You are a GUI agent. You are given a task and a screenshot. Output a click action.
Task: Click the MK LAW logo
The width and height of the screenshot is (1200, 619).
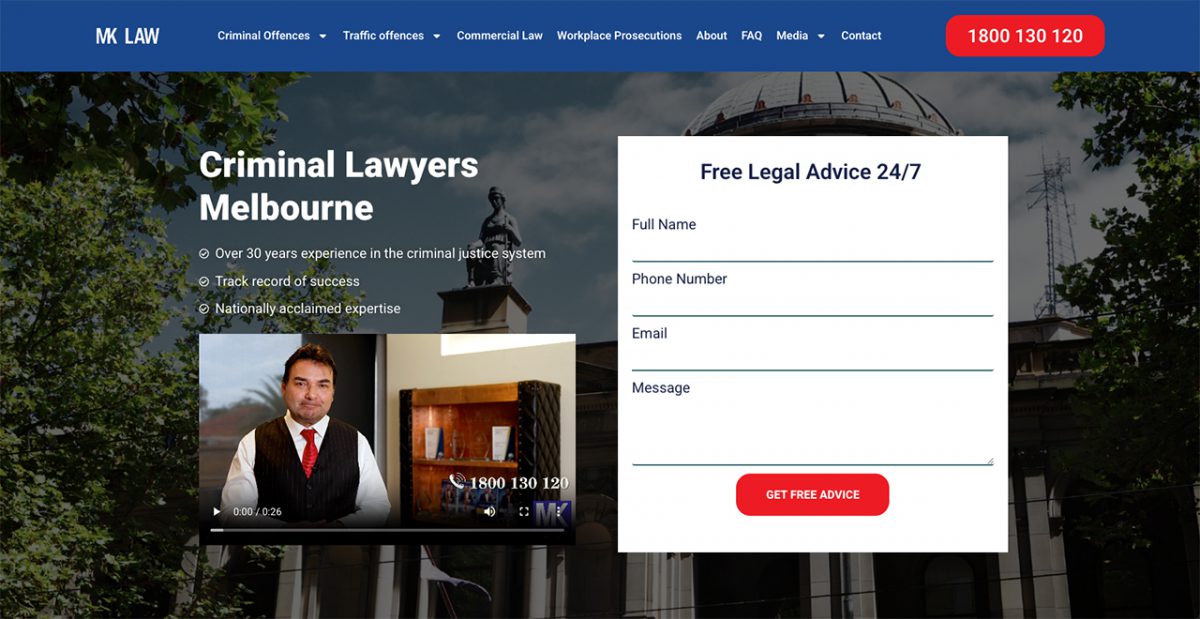tap(128, 36)
